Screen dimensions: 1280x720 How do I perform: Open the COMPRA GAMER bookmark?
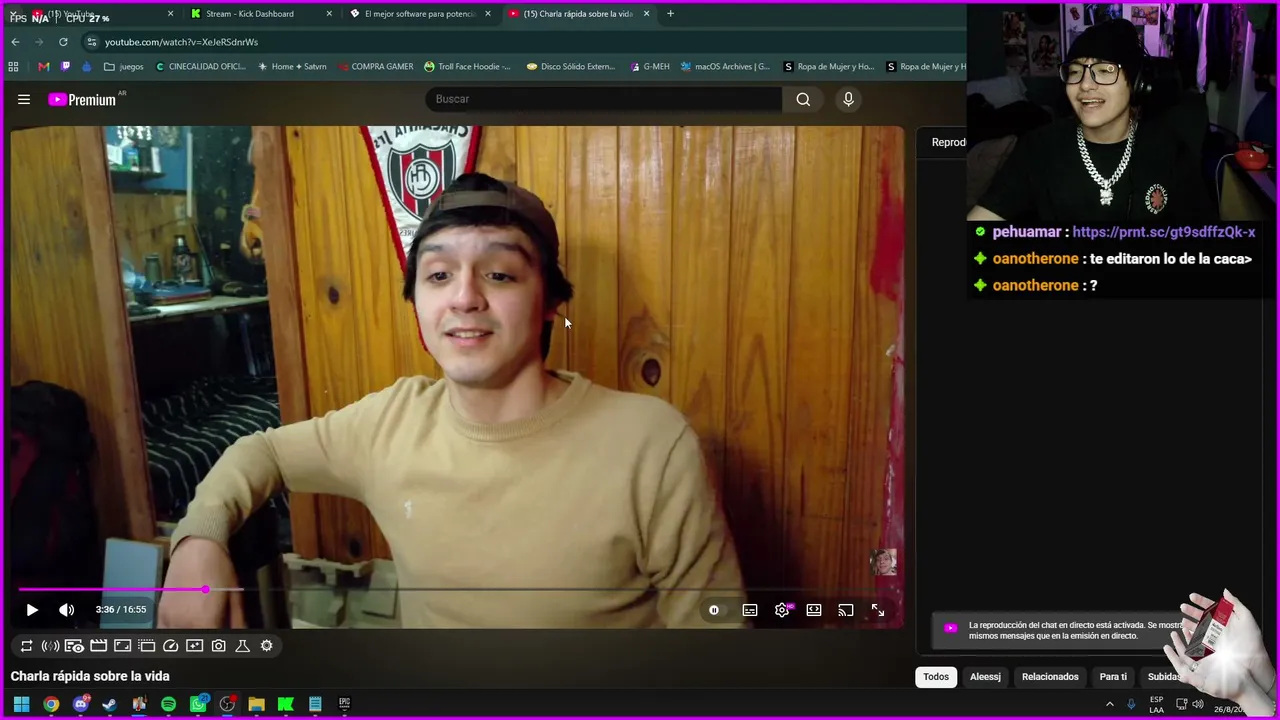(x=375, y=67)
